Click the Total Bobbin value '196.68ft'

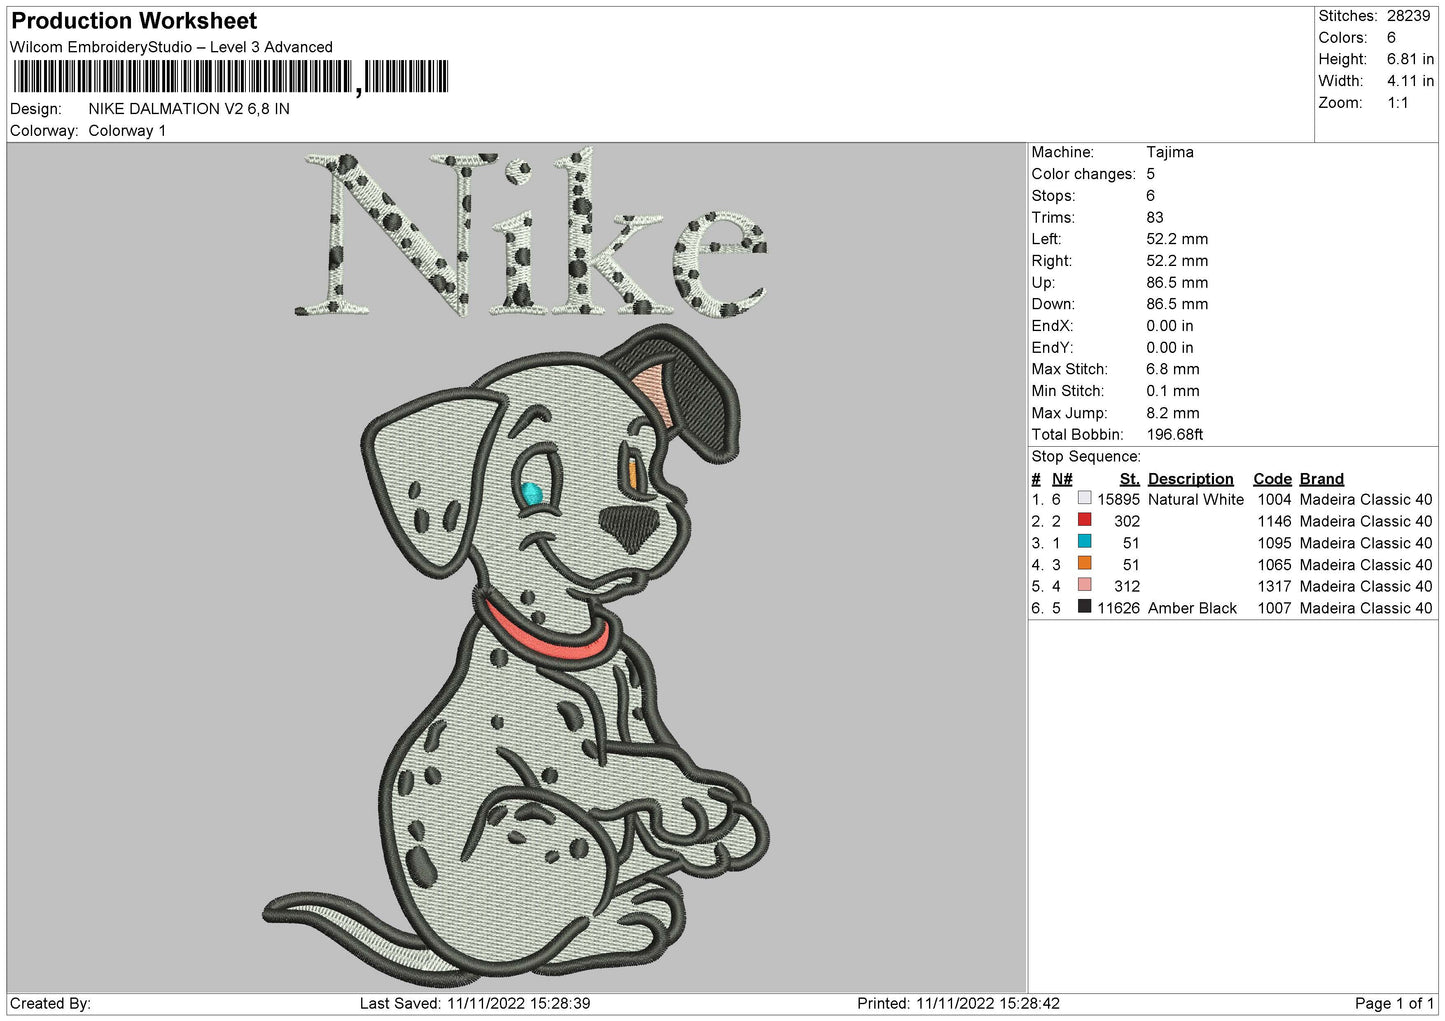[x=1175, y=435]
